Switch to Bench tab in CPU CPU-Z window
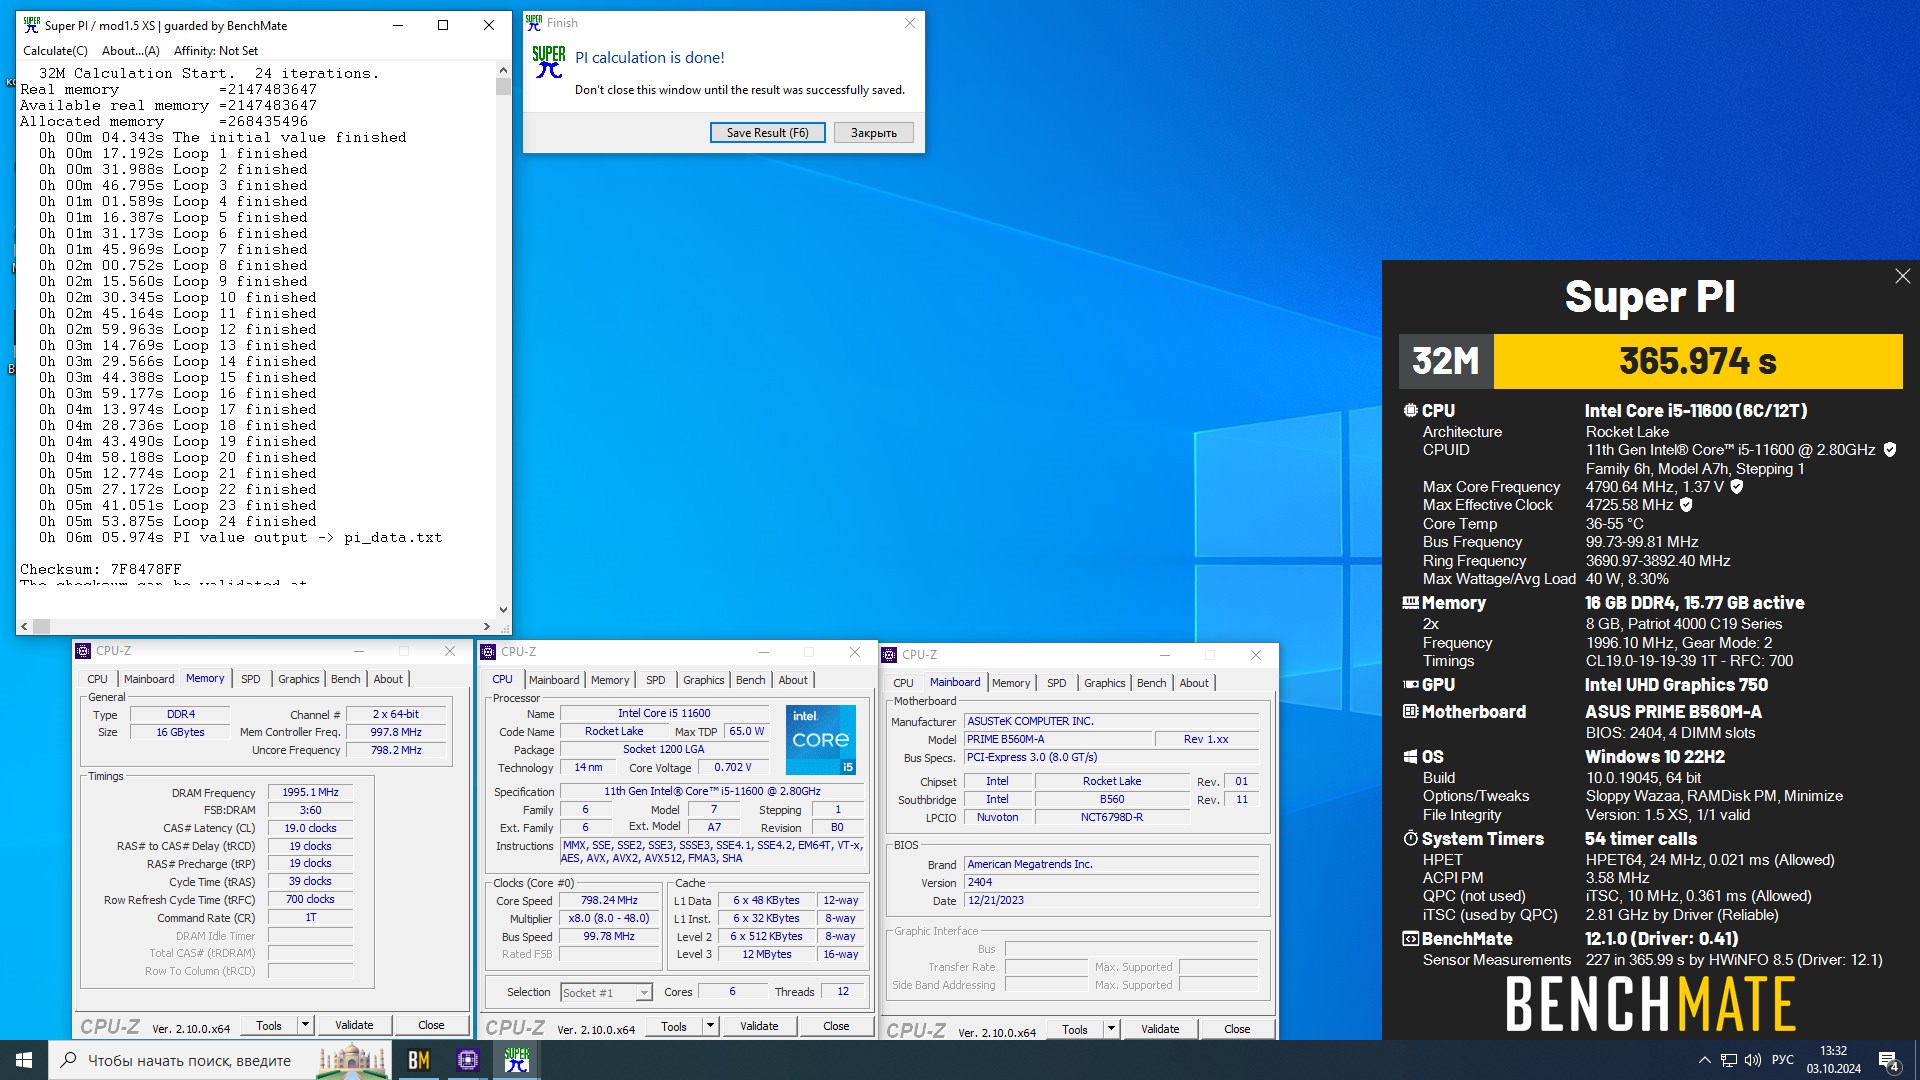Viewport: 1920px width, 1080px height. click(x=750, y=680)
